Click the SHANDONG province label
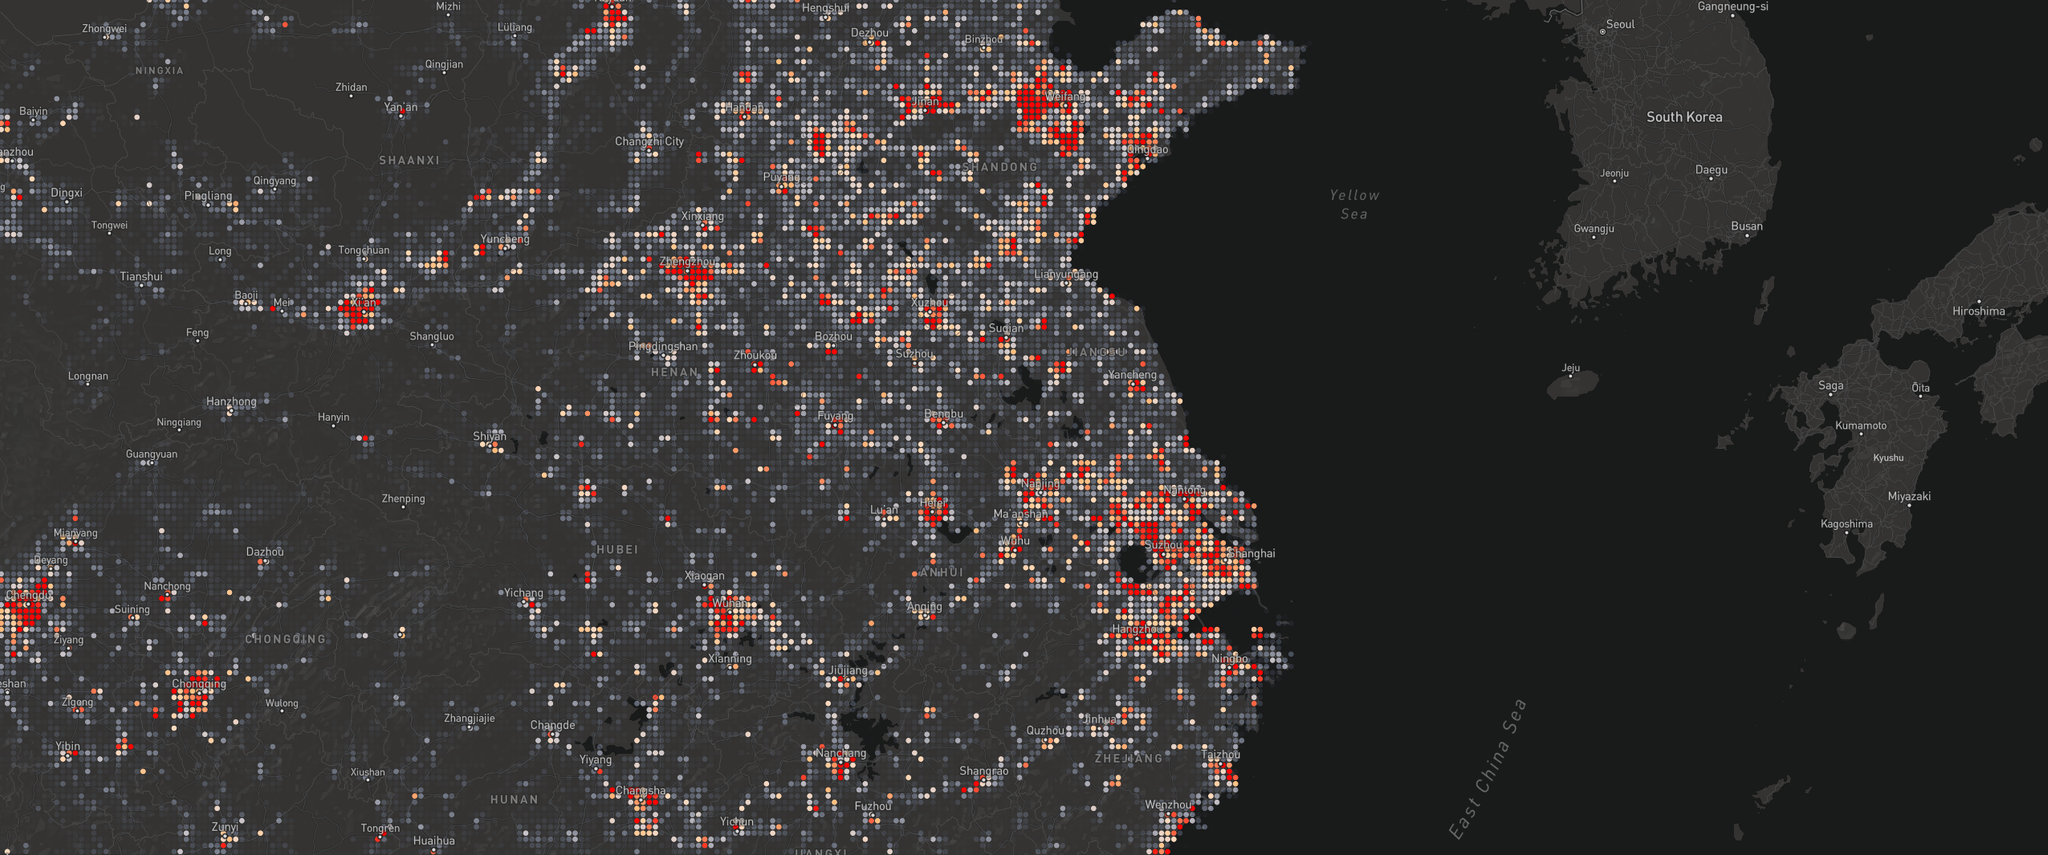 1001,167
